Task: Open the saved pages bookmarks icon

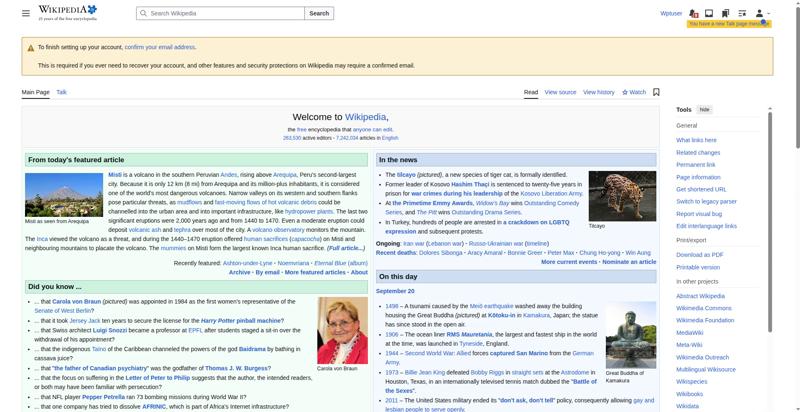Action: click(726, 13)
